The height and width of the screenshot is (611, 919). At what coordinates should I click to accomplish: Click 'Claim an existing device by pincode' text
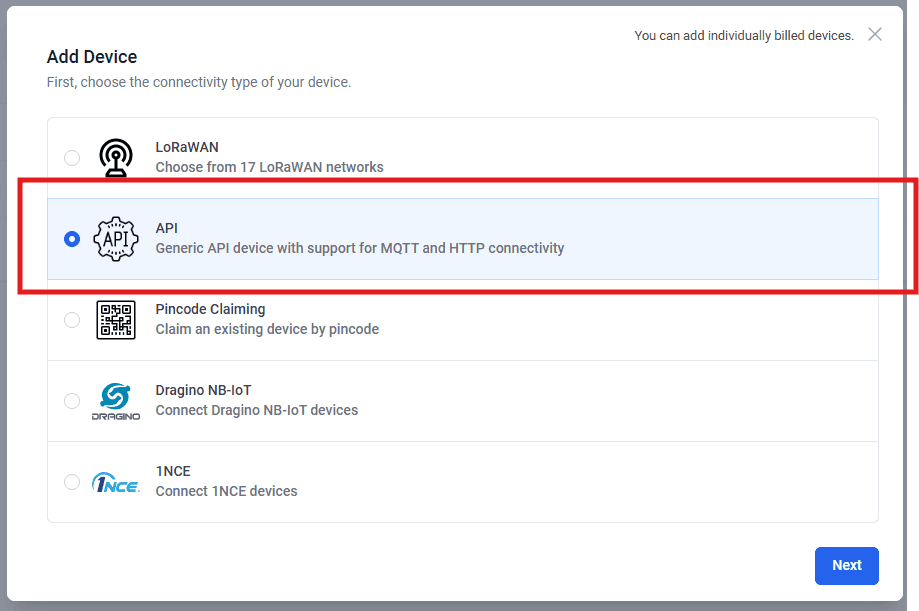(x=267, y=329)
